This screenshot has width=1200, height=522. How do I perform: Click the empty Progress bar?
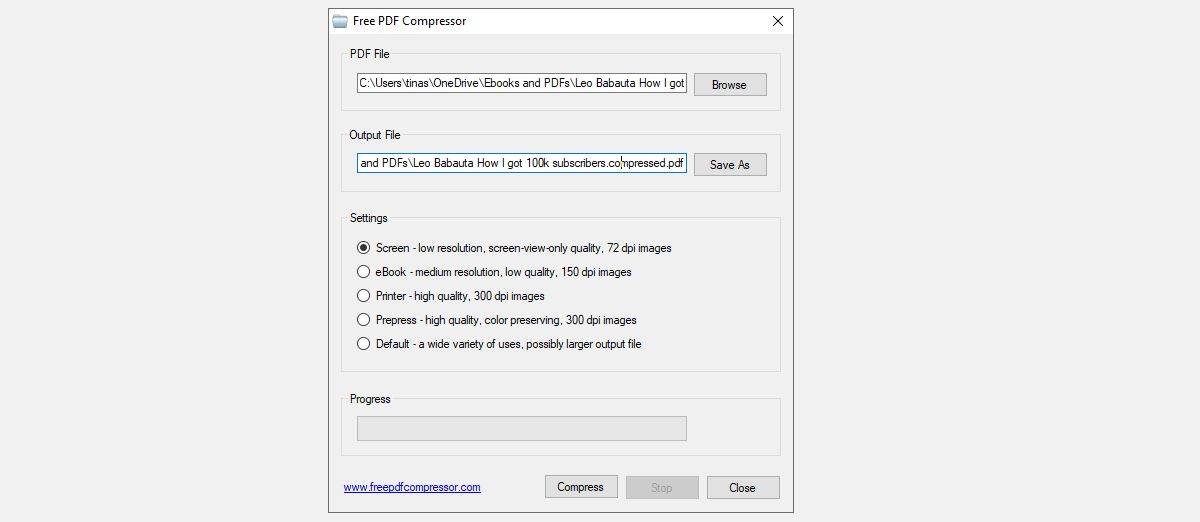(x=521, y=428)
